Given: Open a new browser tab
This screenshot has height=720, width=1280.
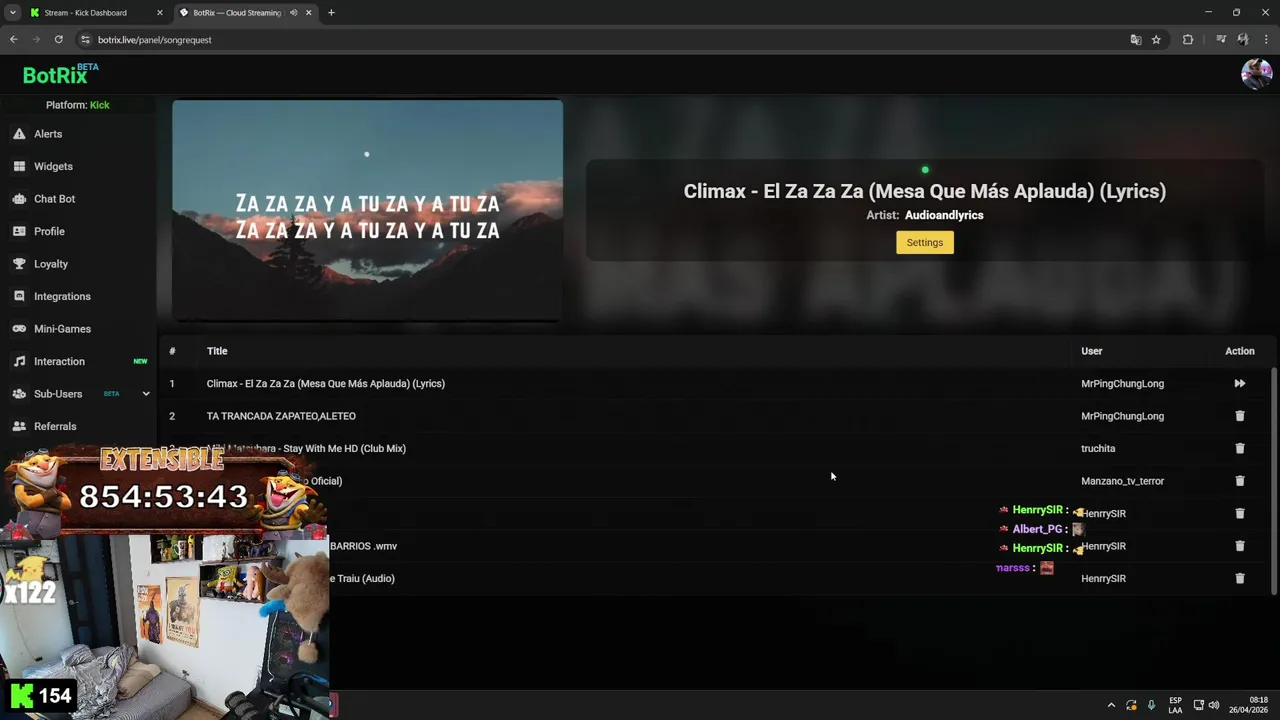Looking at the screenshot, I should tap(331, 13).
